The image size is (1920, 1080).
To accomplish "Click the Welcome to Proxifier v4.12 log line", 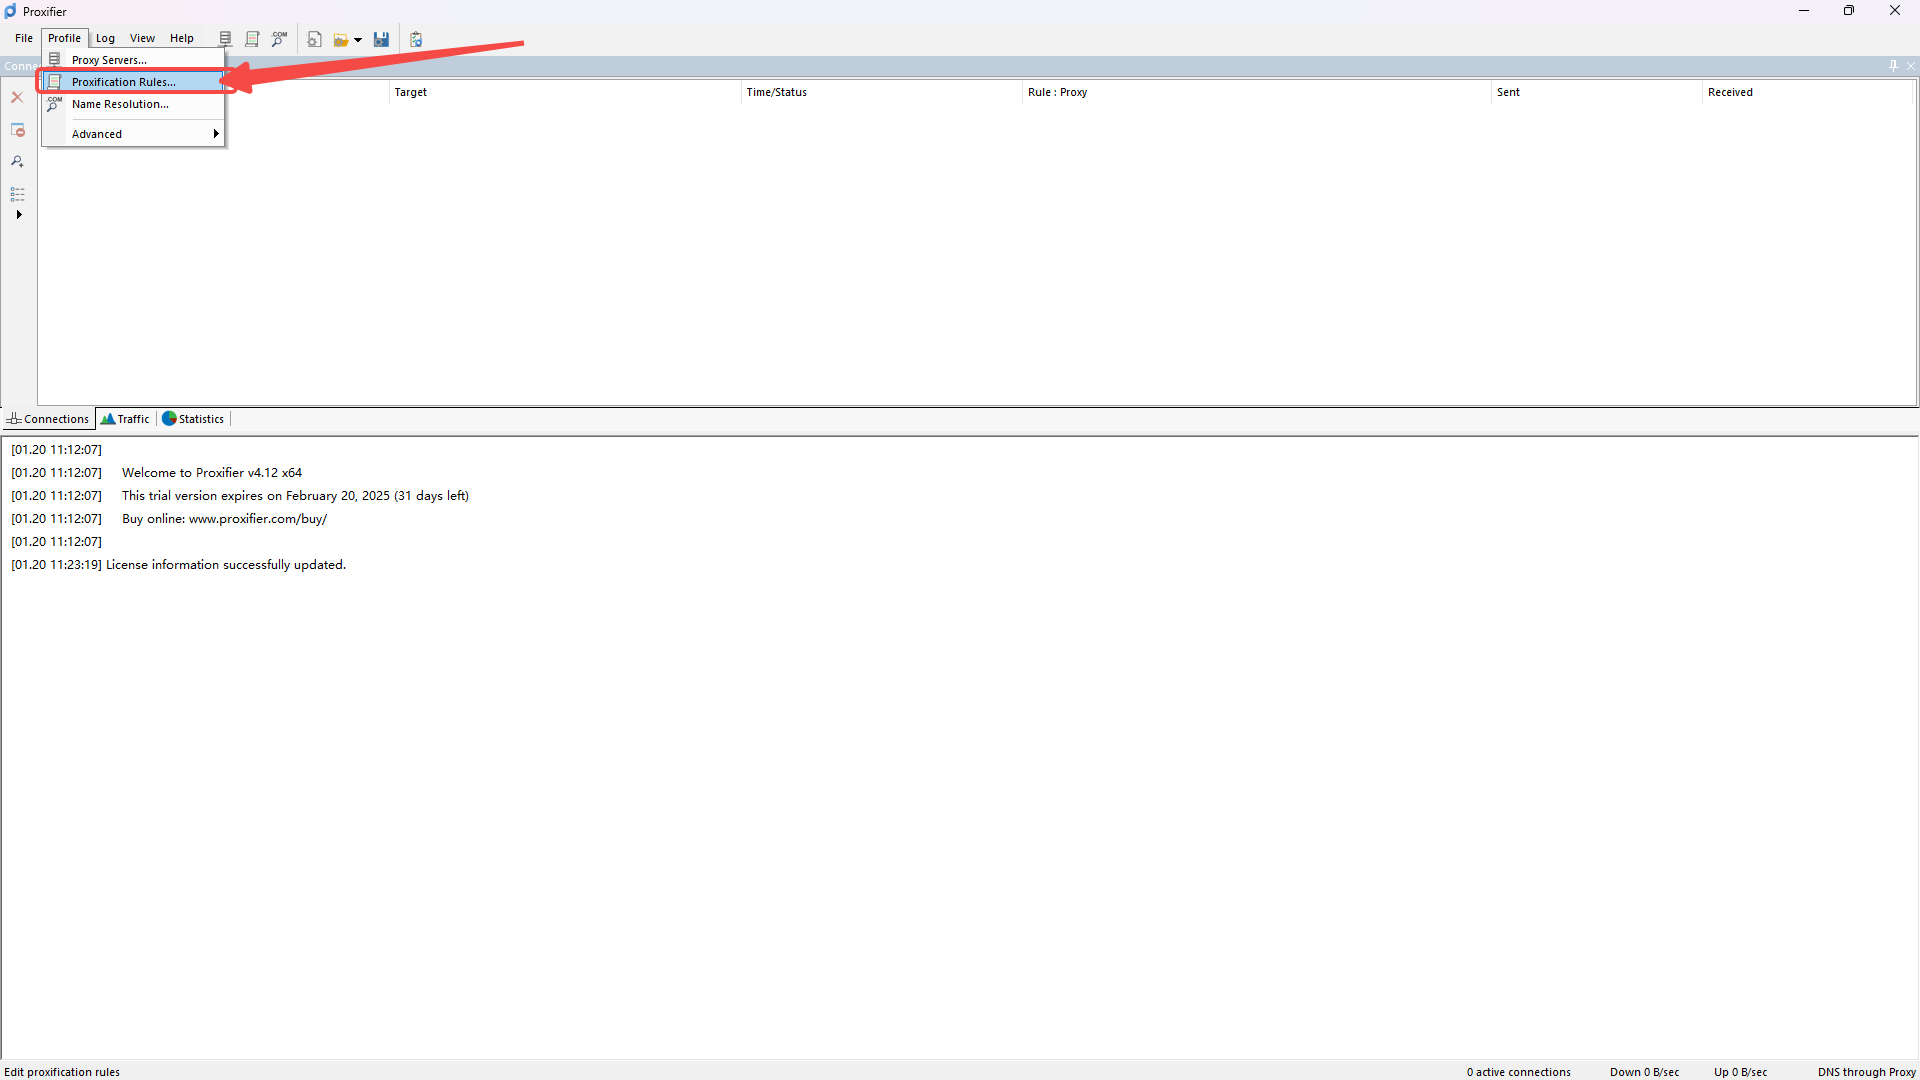I will tap(212, 473).
